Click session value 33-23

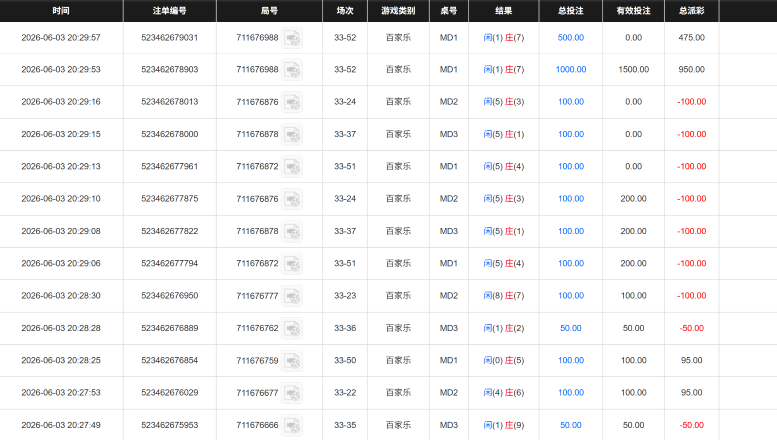pyautogui.click(x=345, y=296)
